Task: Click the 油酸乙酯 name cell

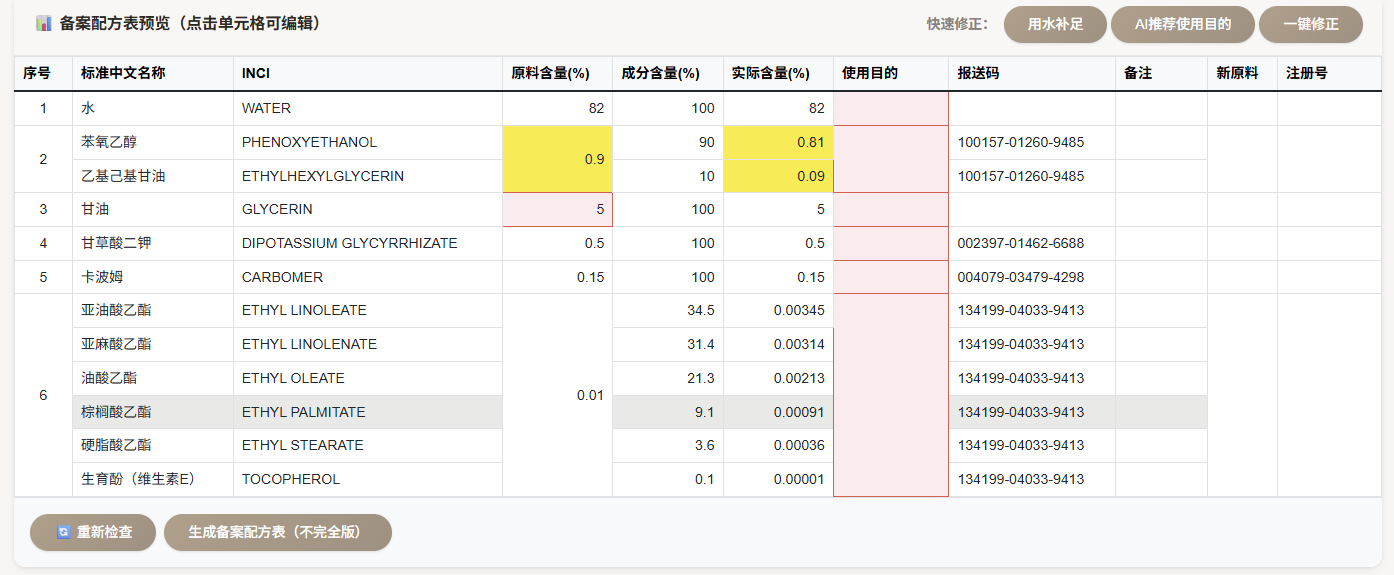Action: coord(153,379)
